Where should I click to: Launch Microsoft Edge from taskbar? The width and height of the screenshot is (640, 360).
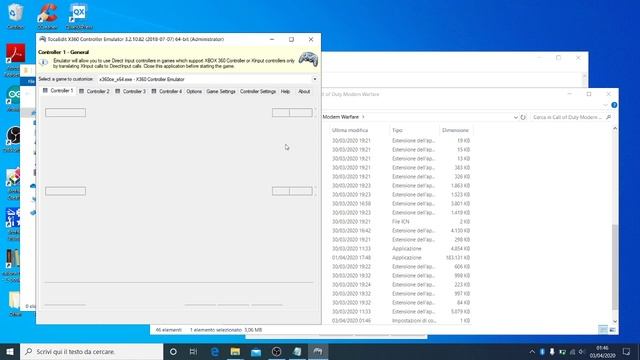[x=215, y=351]
